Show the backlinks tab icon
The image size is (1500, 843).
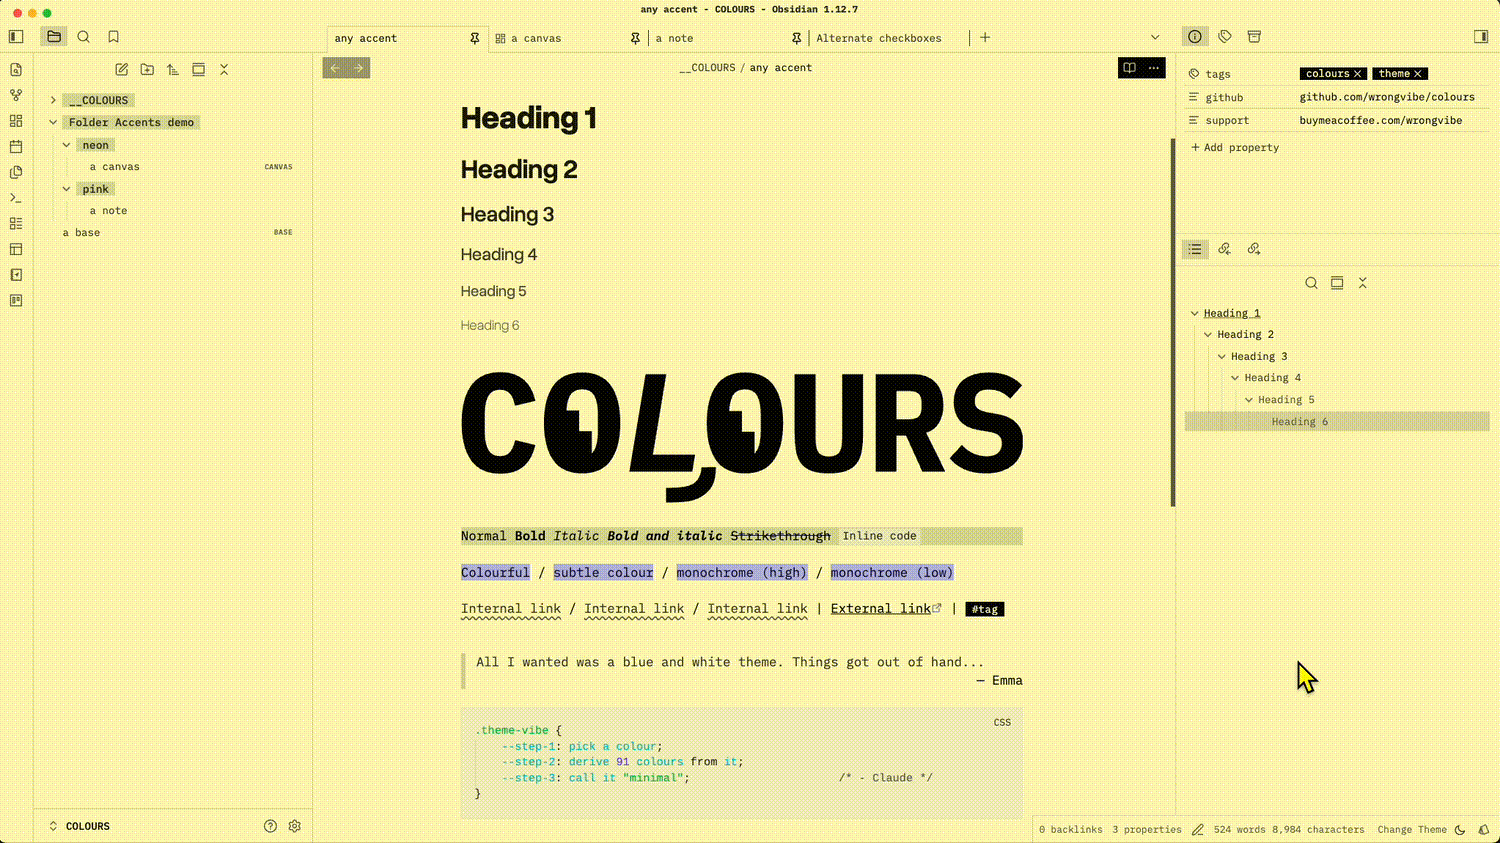(1224, 249)
